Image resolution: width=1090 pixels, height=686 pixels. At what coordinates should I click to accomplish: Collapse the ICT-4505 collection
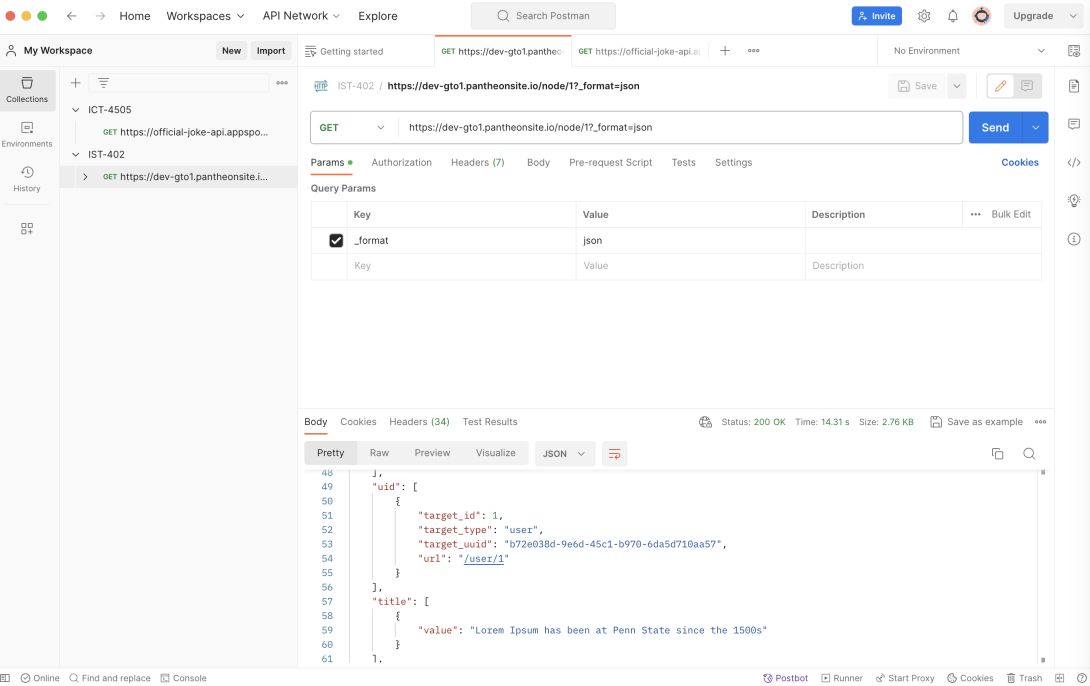pos(76,110)
